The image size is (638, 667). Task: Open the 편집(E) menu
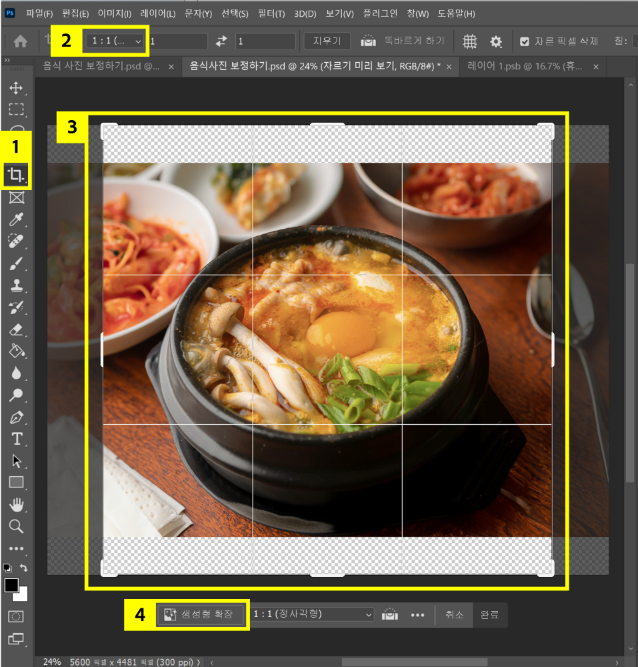point(75,14)
